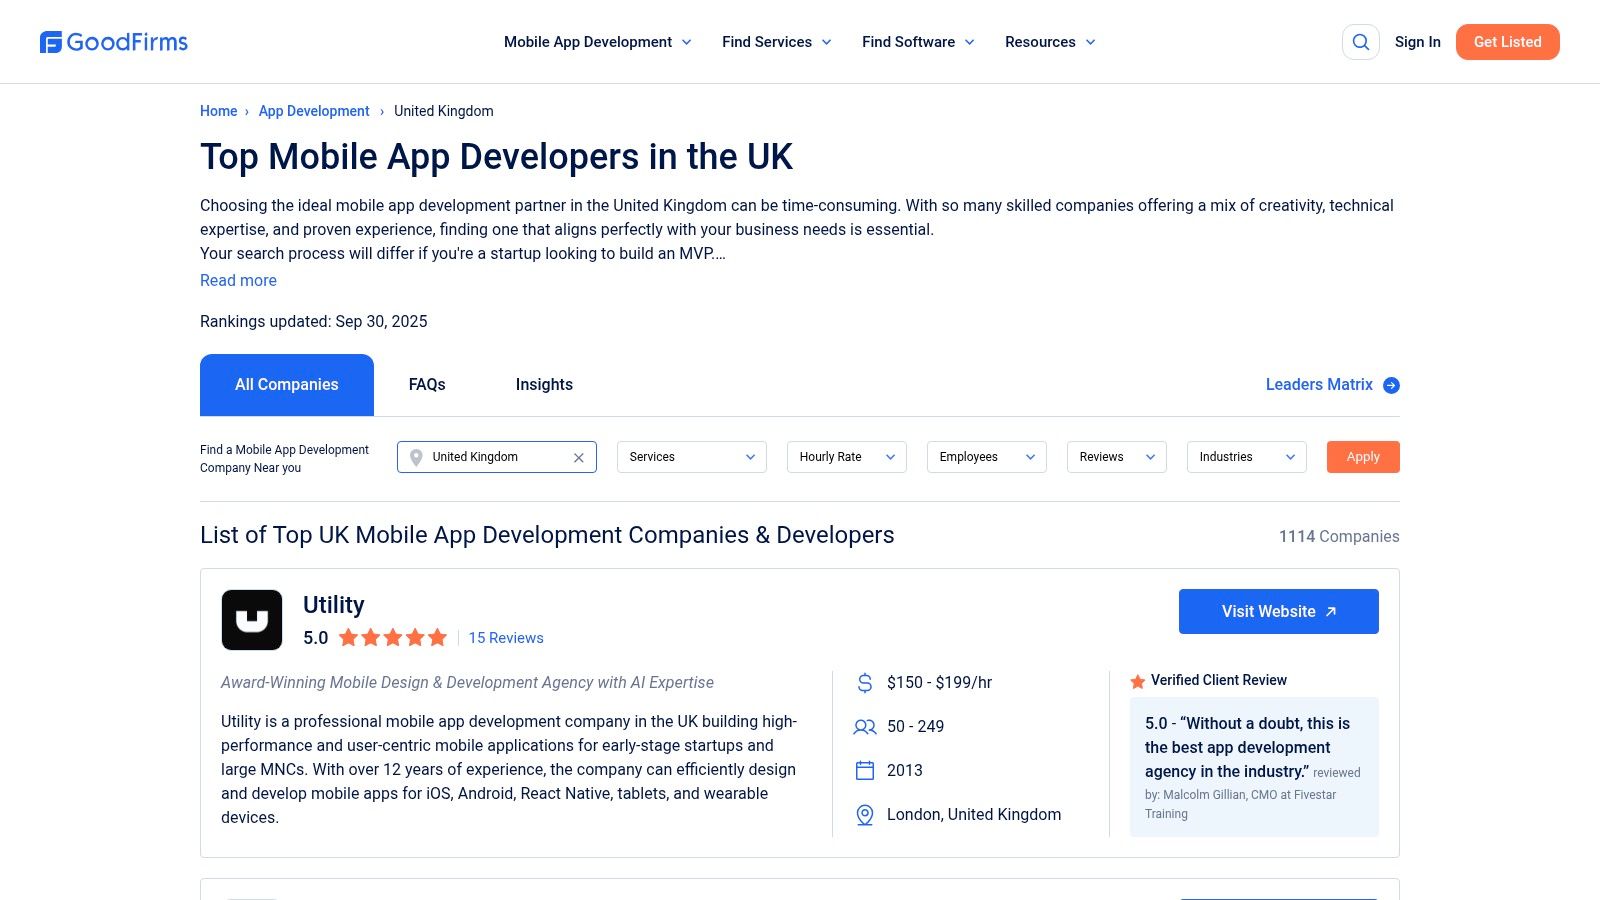The image size is (1600, 900).
Task: Click the Leaders Matrix arrow icon
Action: (x=1391, y=385)
